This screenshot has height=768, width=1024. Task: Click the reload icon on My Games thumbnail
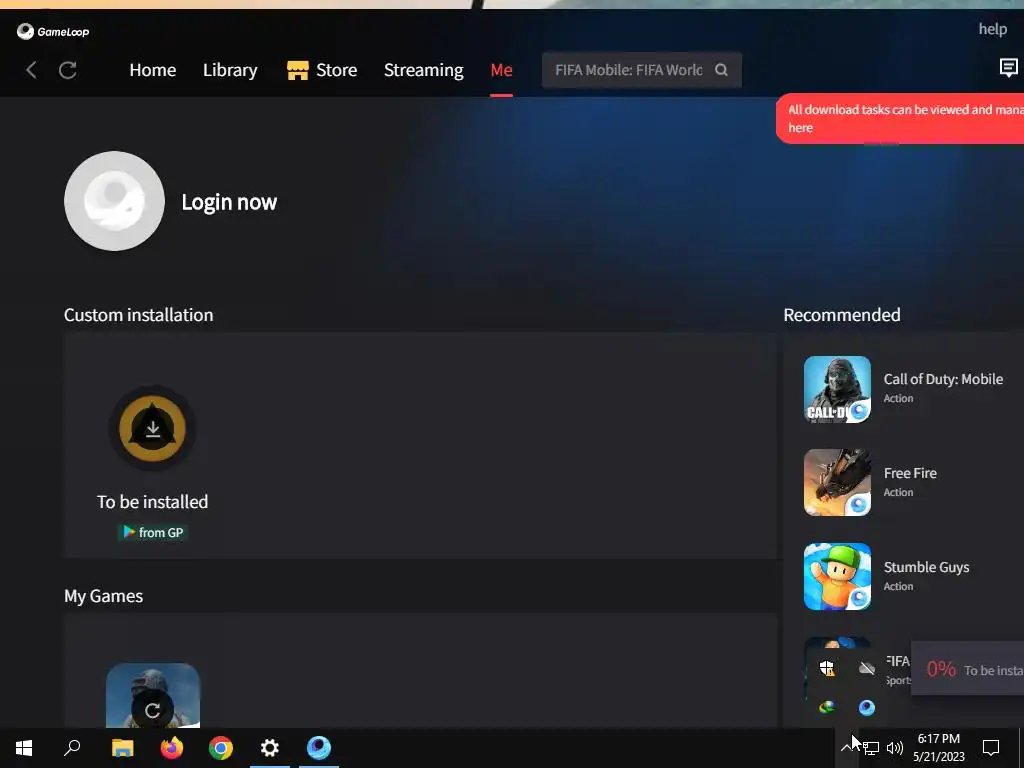[153, 710]
